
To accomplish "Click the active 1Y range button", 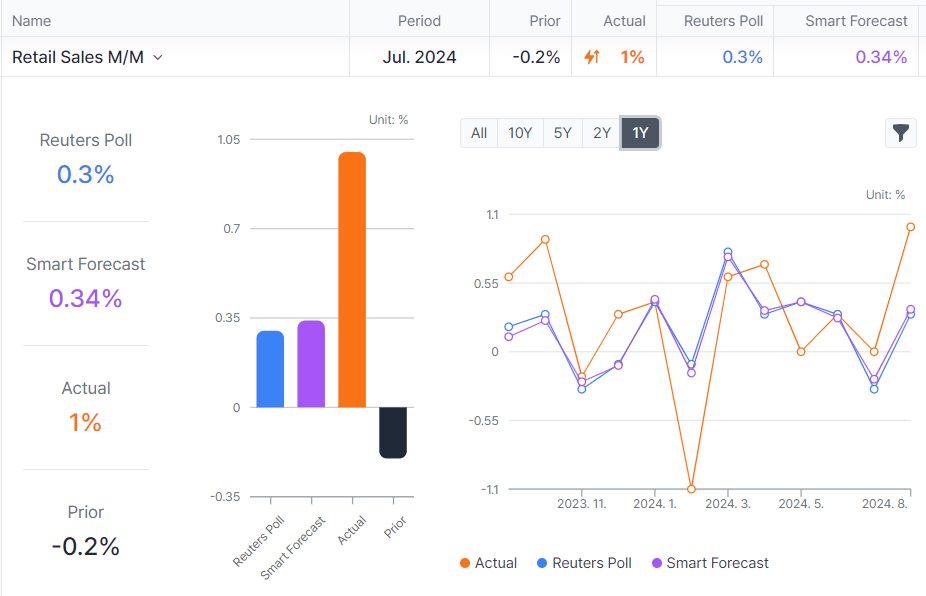I will 640,133.
